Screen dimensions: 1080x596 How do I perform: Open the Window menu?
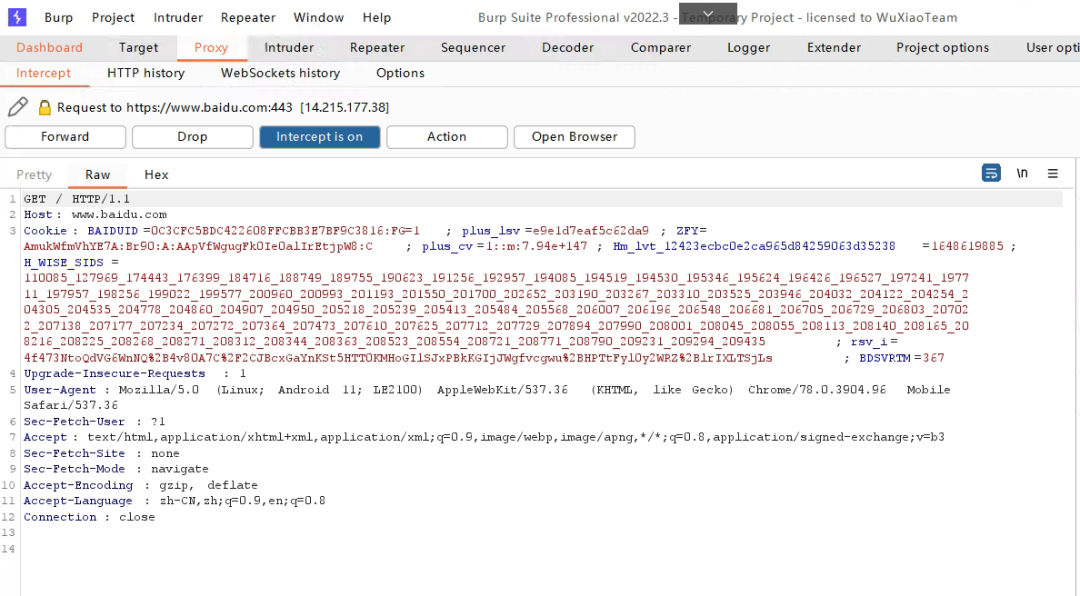click(318, 17)
